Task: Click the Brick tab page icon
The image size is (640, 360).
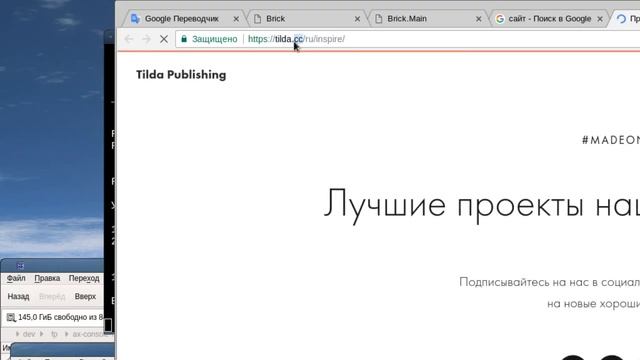Action: click(257, 19)
